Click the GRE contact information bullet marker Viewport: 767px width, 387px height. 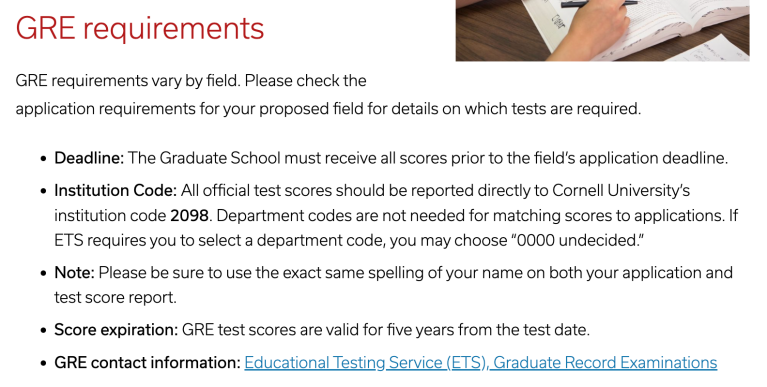pos(44,364)
